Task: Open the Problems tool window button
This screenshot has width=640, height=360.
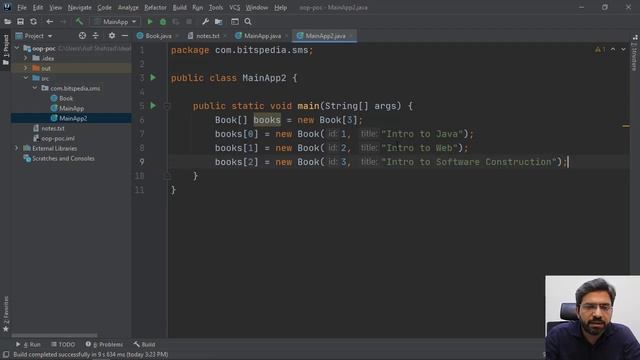Action: coord(104,344)
